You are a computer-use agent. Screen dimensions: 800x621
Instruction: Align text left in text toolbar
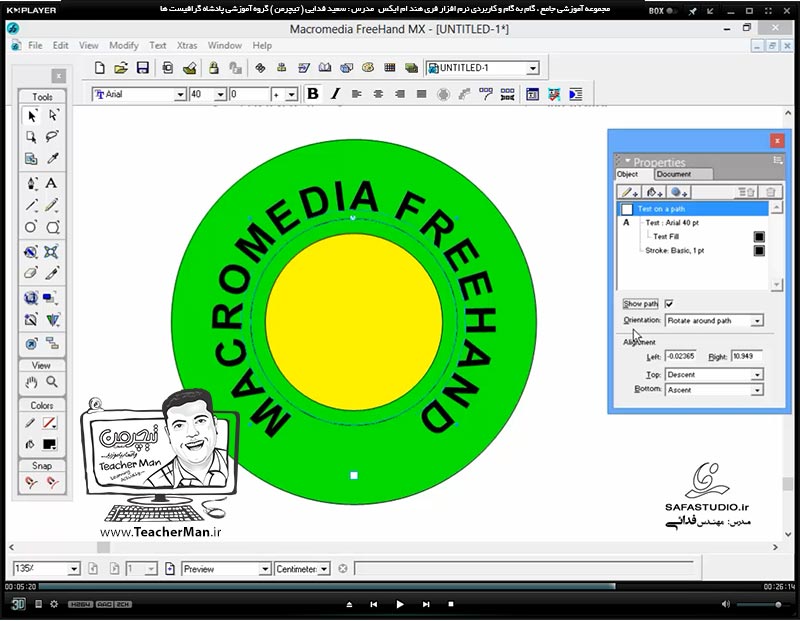click(357, 94)
